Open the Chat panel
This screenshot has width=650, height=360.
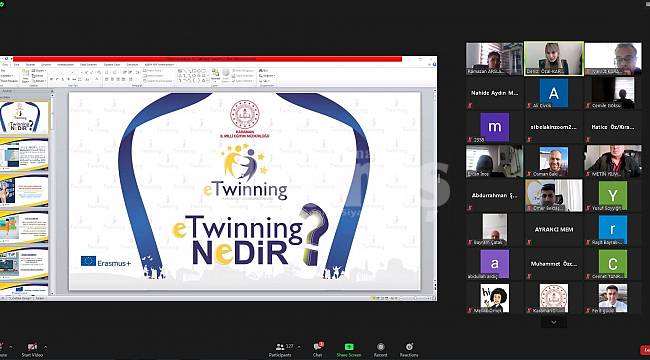(318, 350)
